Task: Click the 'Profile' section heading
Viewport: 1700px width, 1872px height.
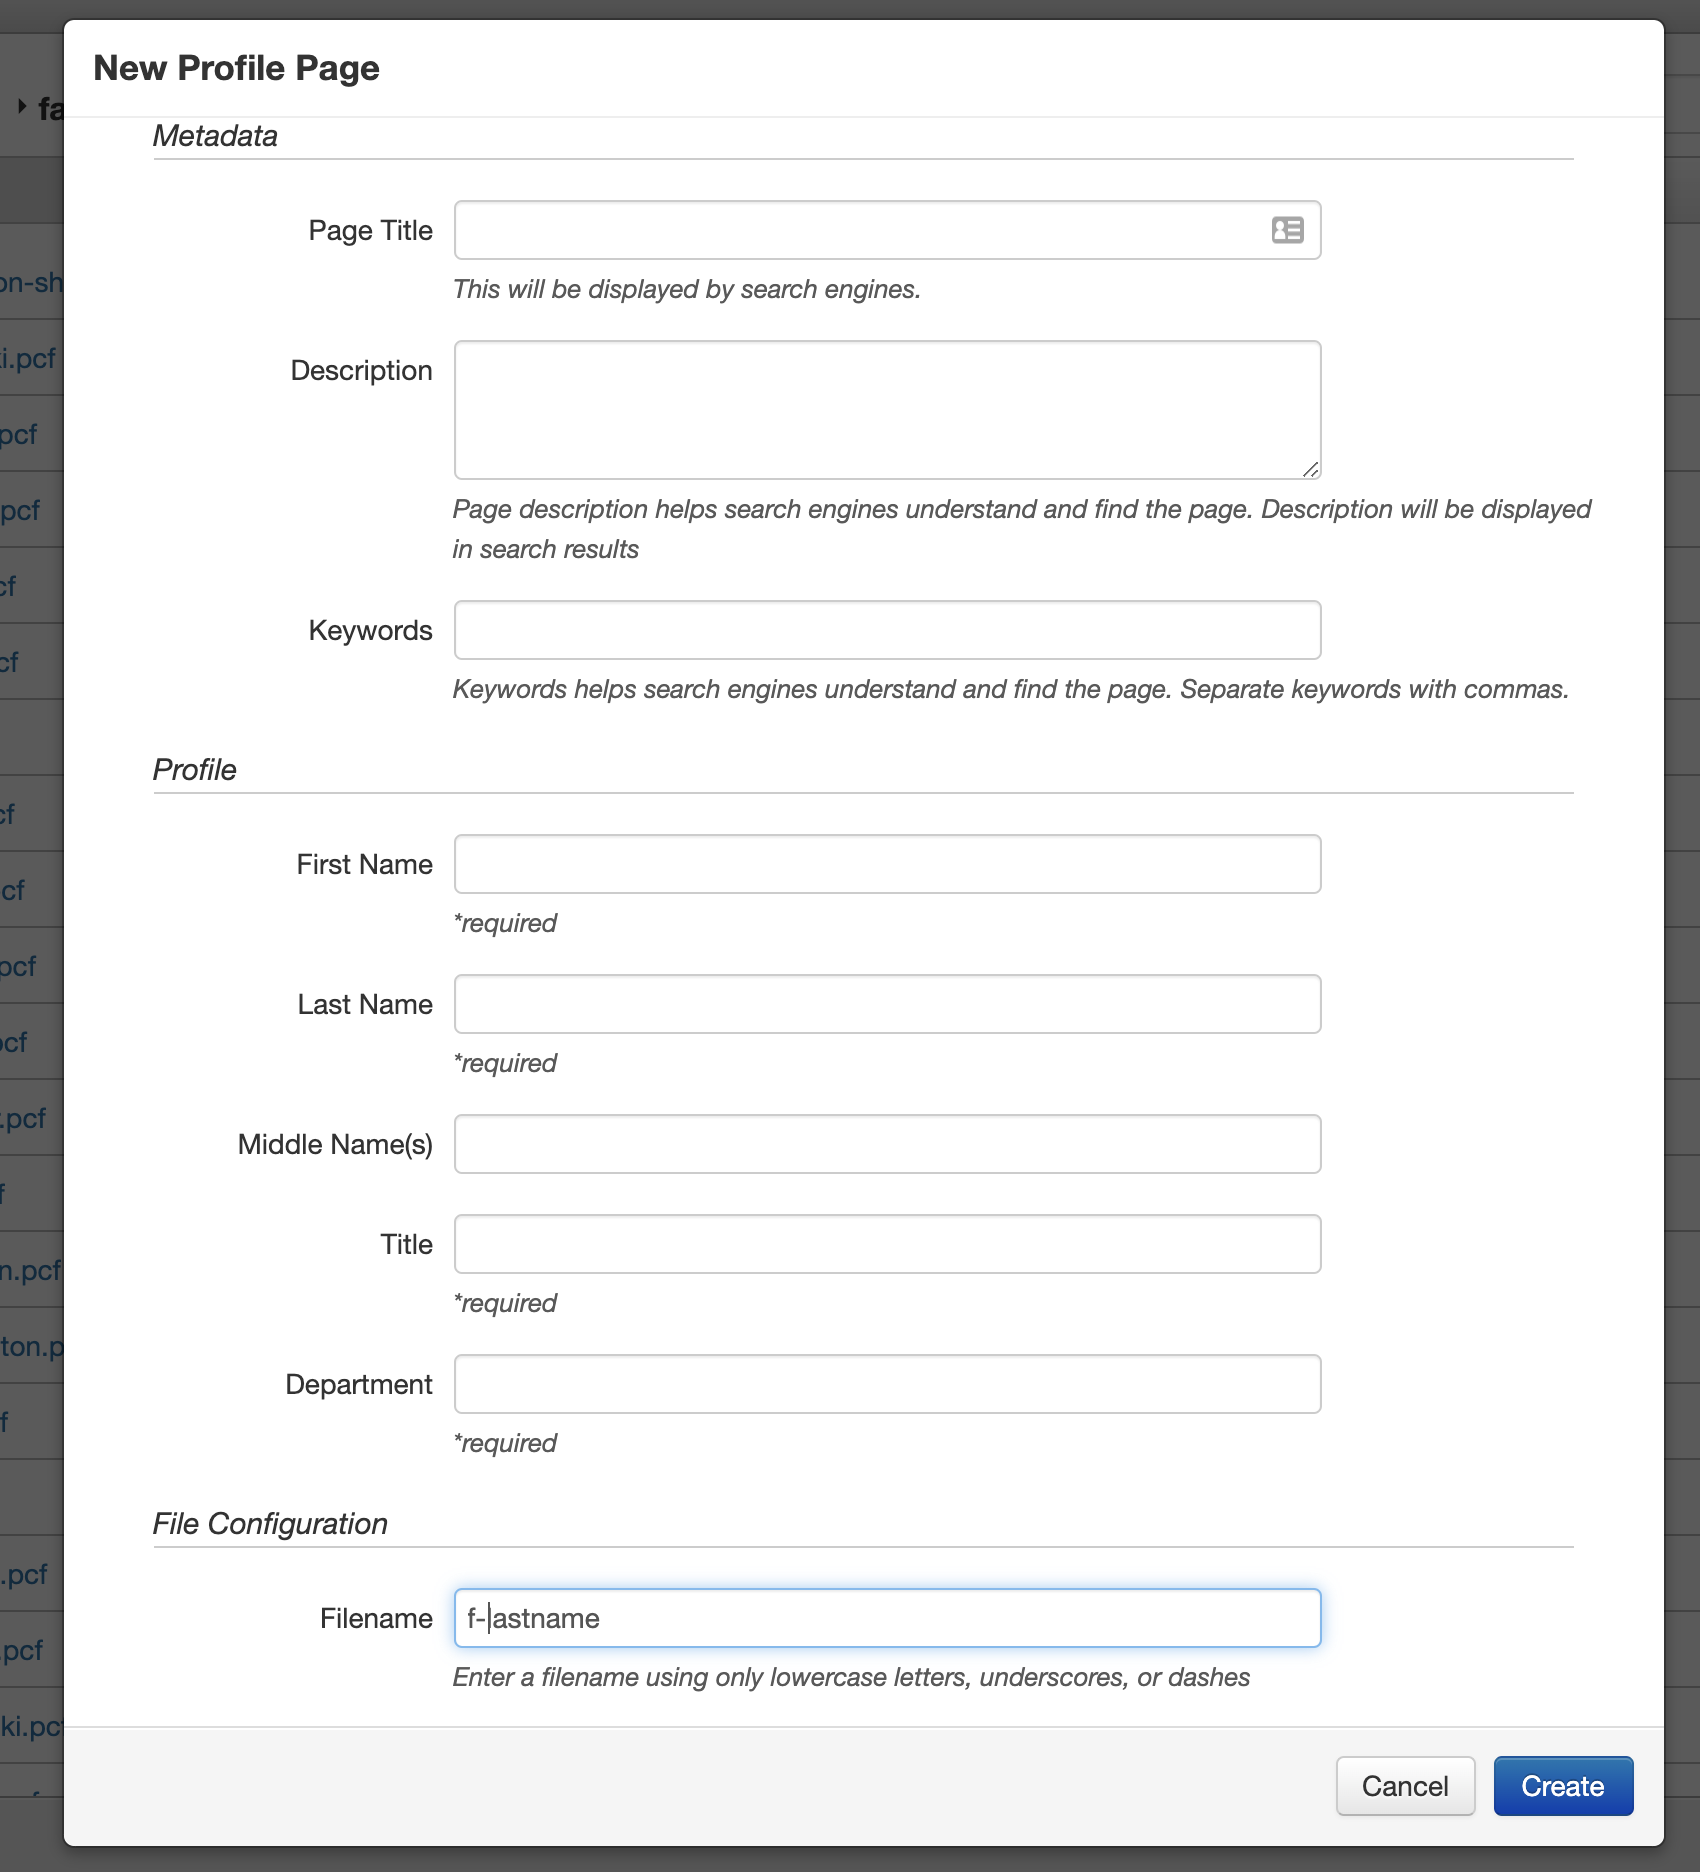Action: coord(194,770)
